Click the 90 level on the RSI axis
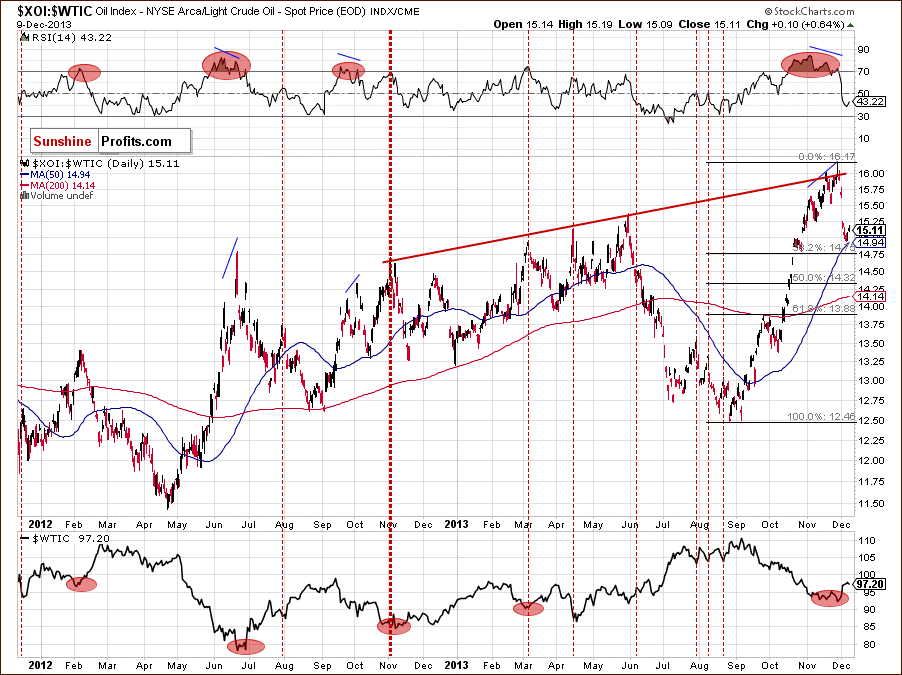Viewport: 902px width, 675px height. click(863, 50)
